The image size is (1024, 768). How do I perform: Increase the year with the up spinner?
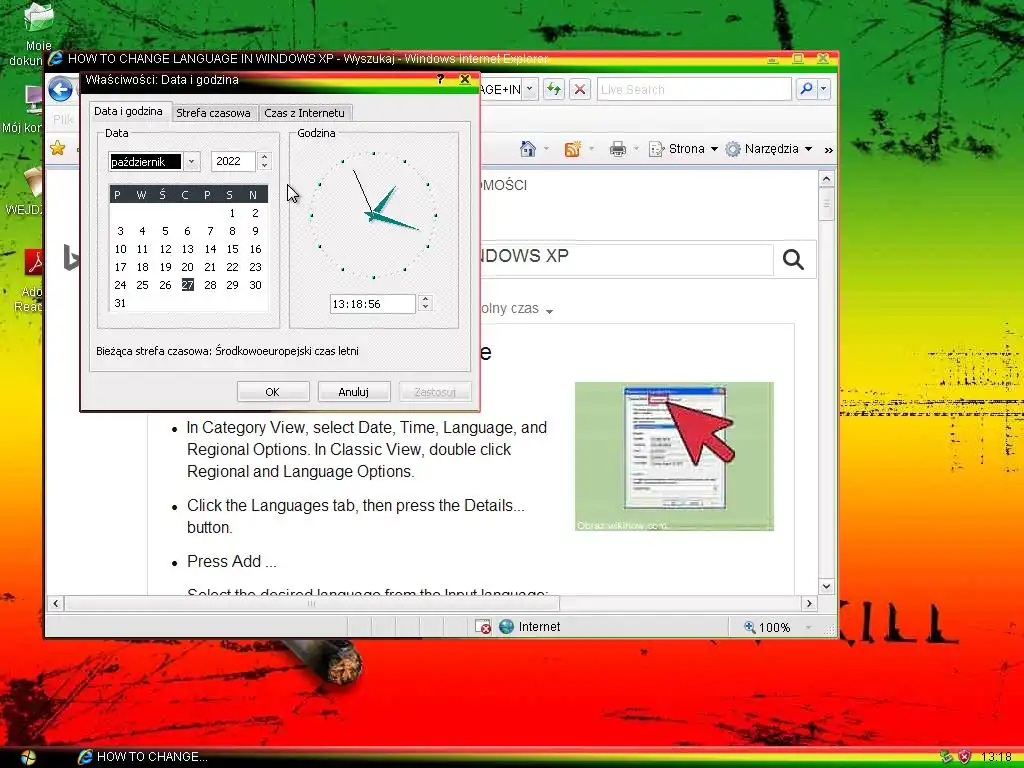click(x=264, y=157)
